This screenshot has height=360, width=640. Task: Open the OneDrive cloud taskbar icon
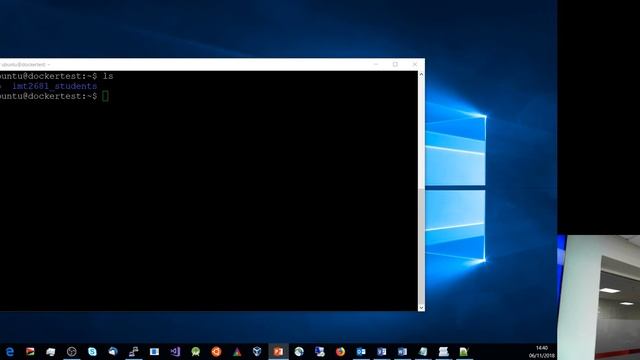113,351
